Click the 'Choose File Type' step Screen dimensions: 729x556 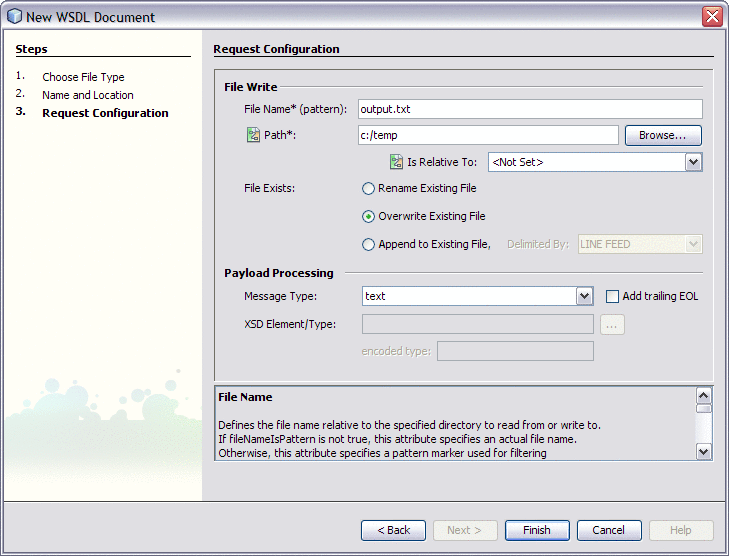pyautogui.click(x=83, y=77)
